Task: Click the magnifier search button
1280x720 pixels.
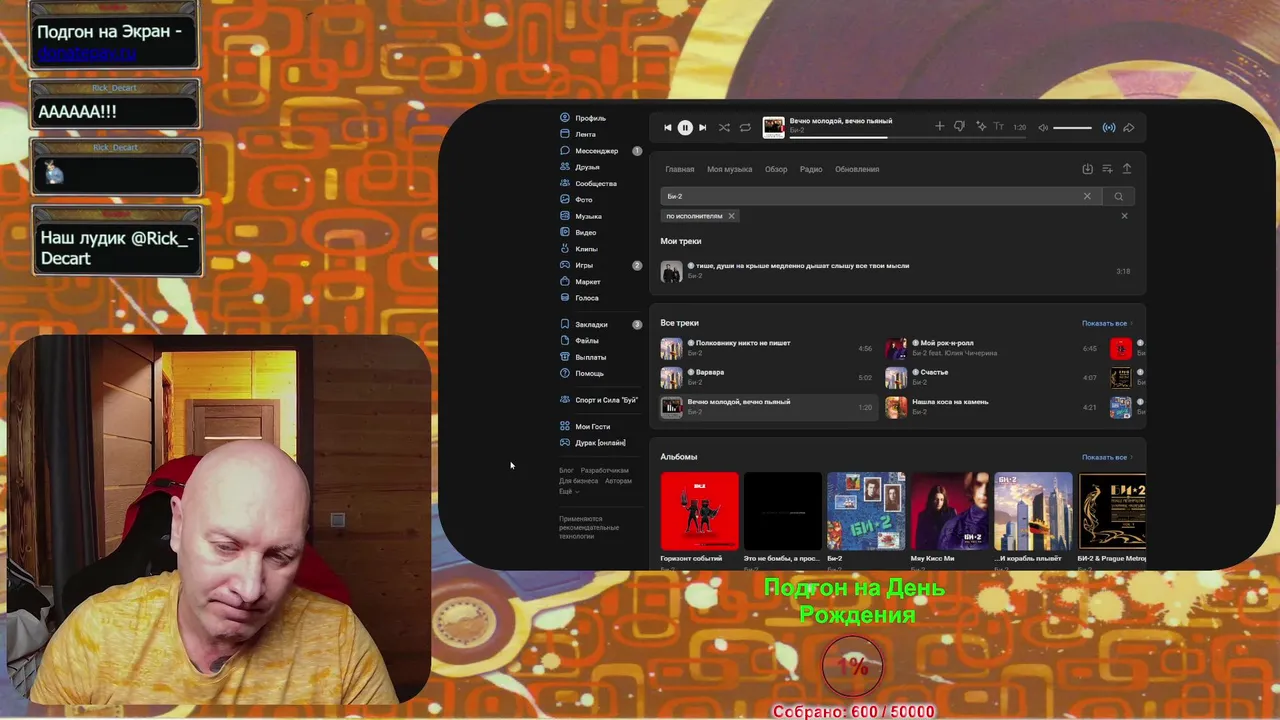Action: 1119,196
